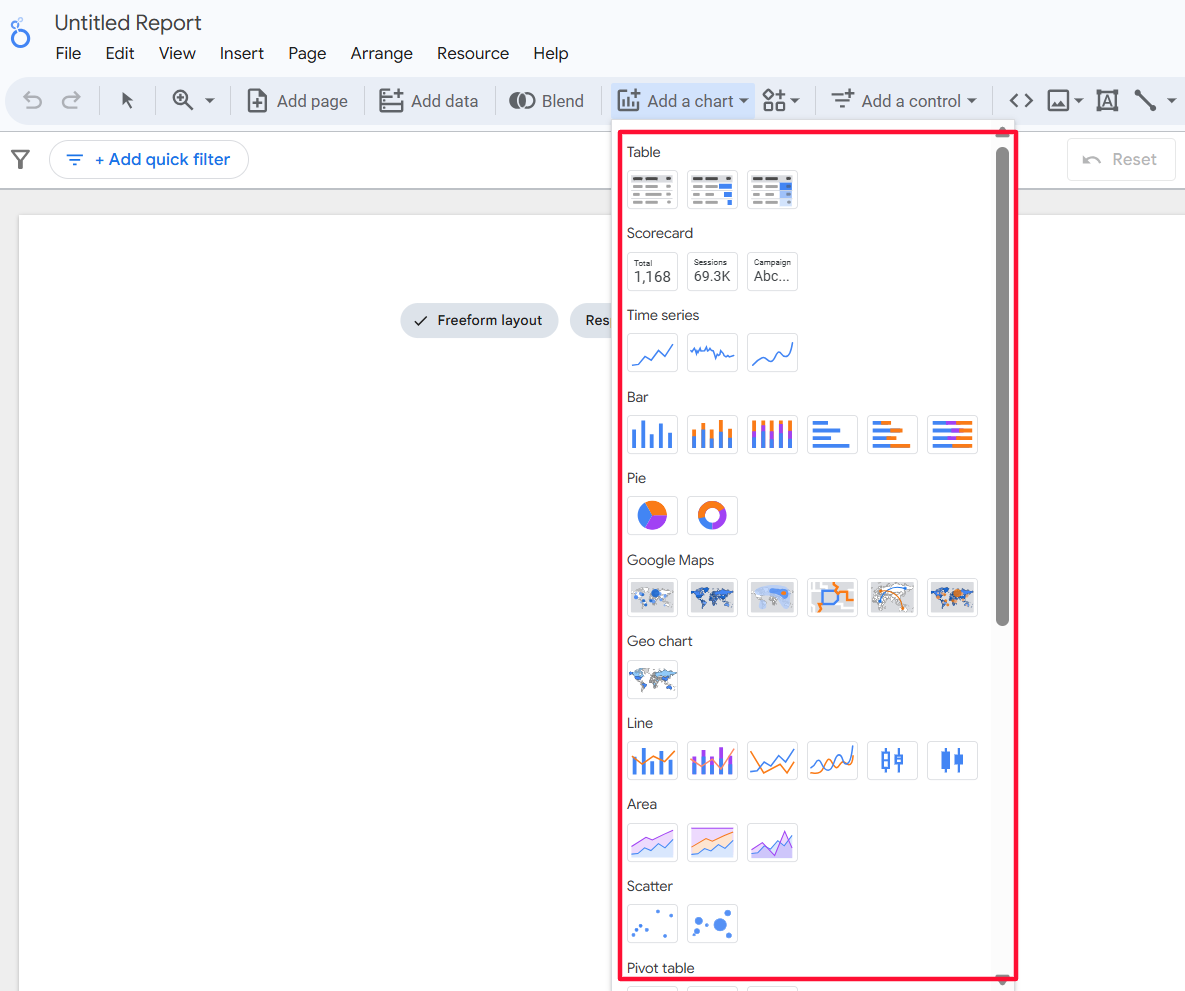Open the Resource menu
Screen dimensions: 1185x991
click(472, 53)
